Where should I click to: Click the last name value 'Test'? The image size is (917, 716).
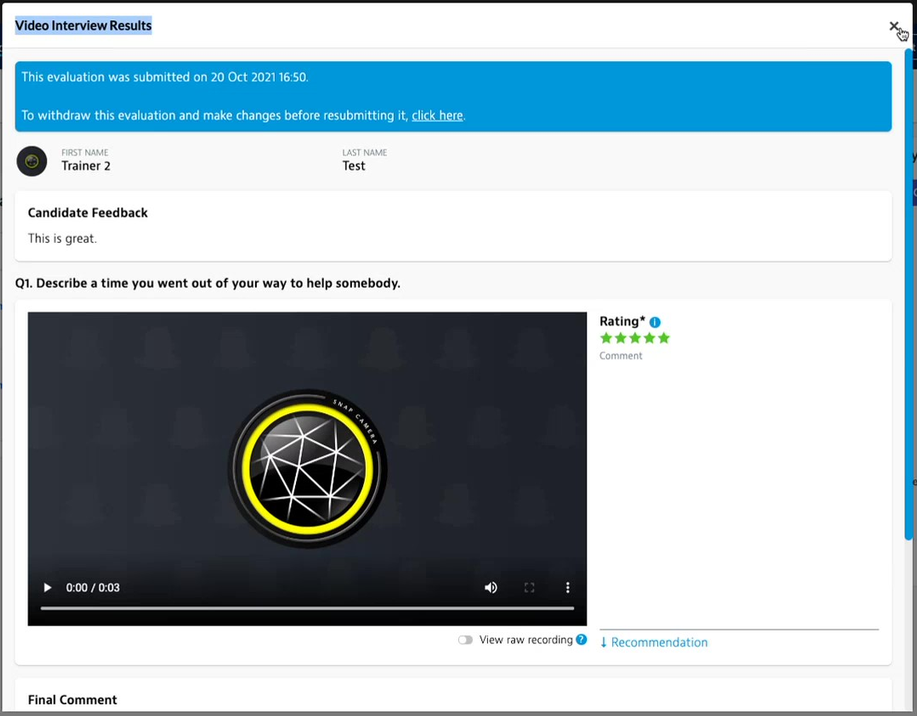click(354, 166)
